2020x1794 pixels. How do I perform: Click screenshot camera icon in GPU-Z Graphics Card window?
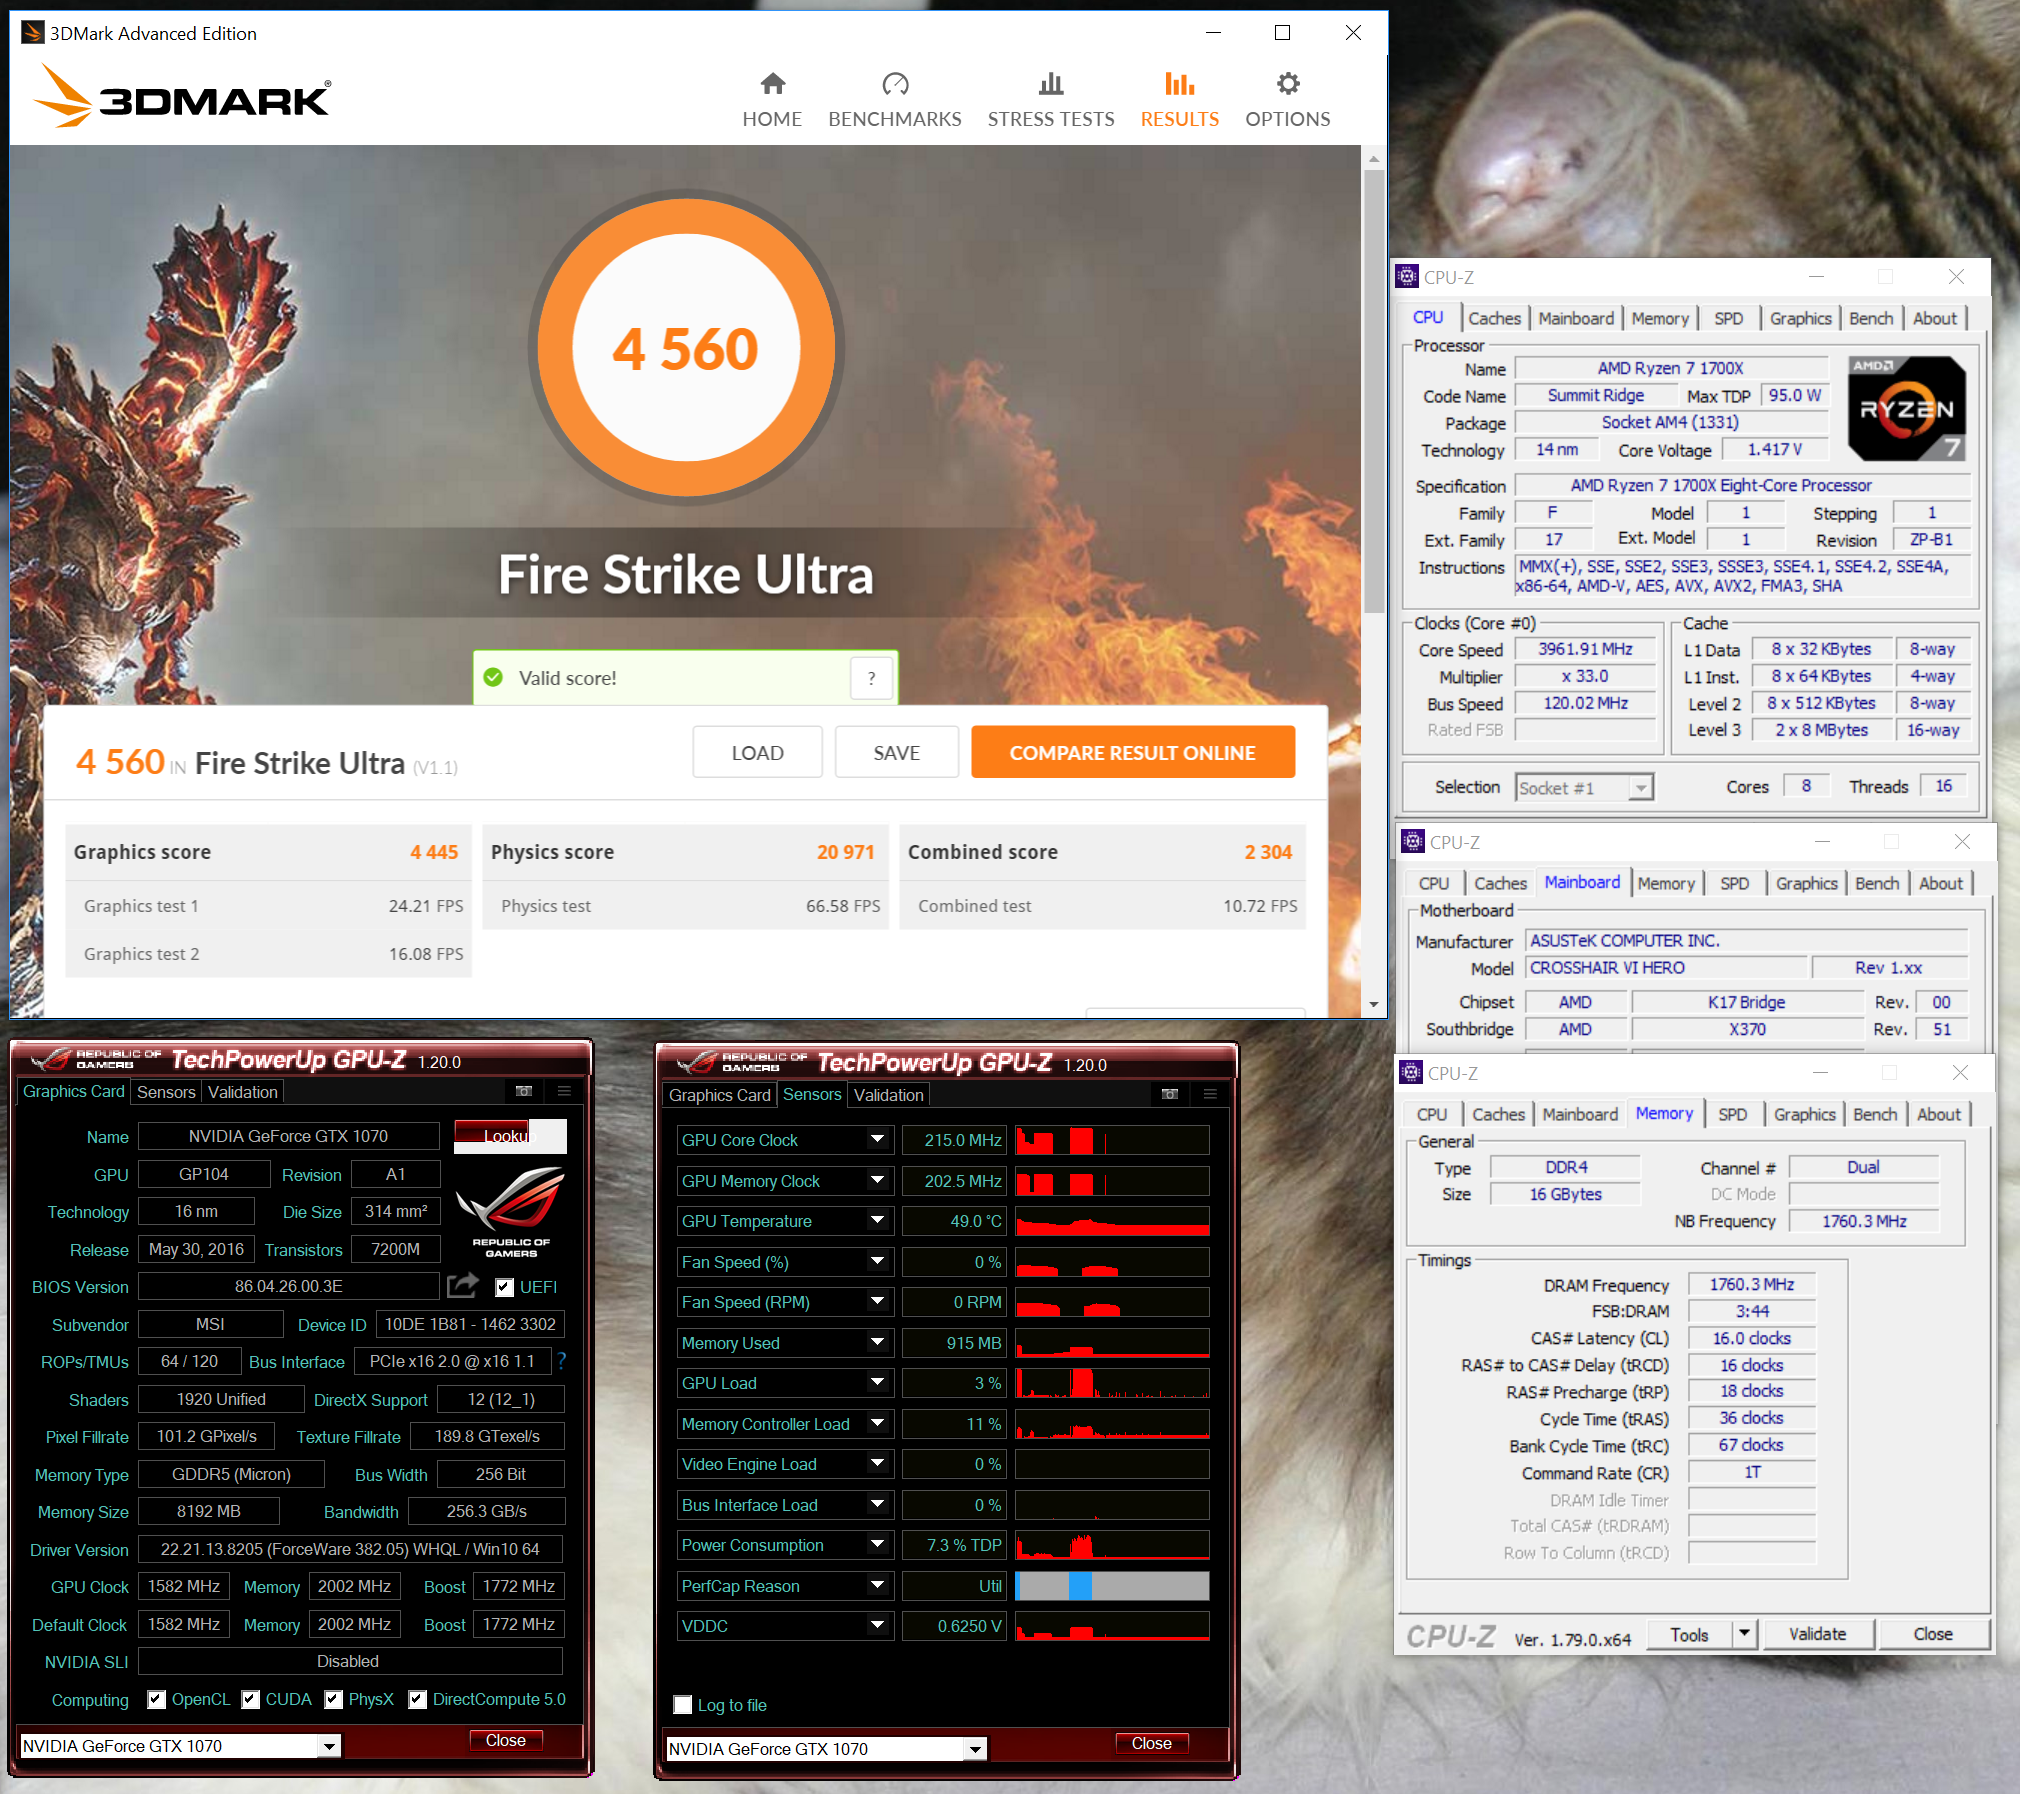[523, 1091]
